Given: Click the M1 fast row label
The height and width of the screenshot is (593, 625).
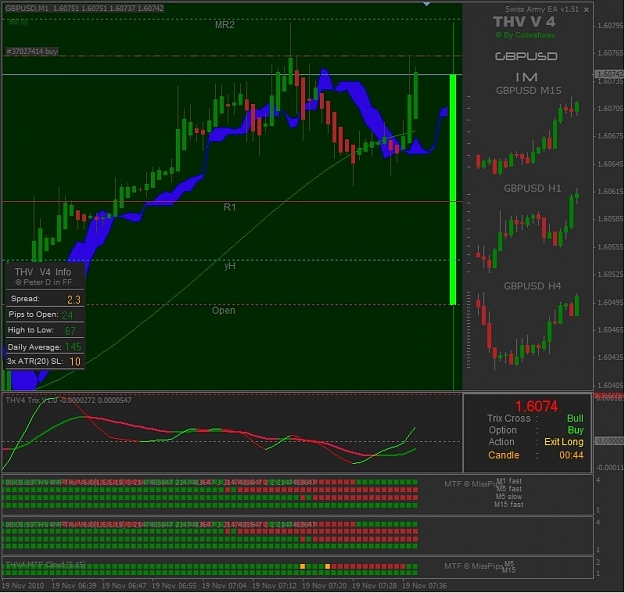Looking at the screenshot, I should [509, 481].
